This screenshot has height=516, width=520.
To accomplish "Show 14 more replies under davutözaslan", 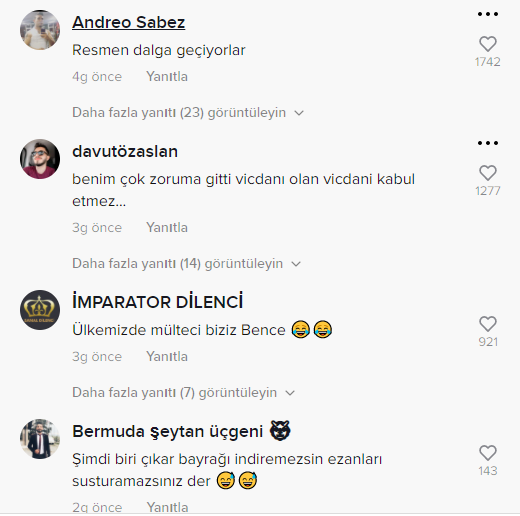I will (187, 264).
